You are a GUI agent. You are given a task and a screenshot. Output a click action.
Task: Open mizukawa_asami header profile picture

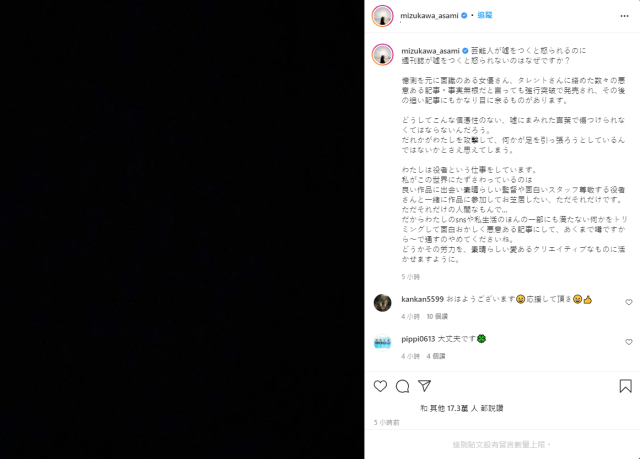coord(382,16)
